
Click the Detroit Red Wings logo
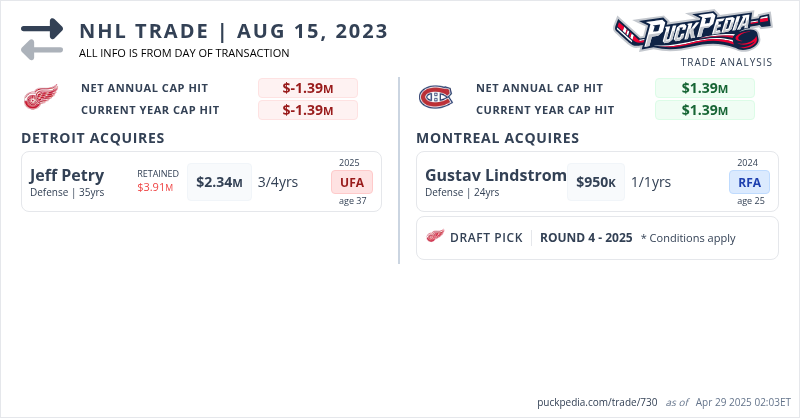pyautogui.click(x=41, y=98)
